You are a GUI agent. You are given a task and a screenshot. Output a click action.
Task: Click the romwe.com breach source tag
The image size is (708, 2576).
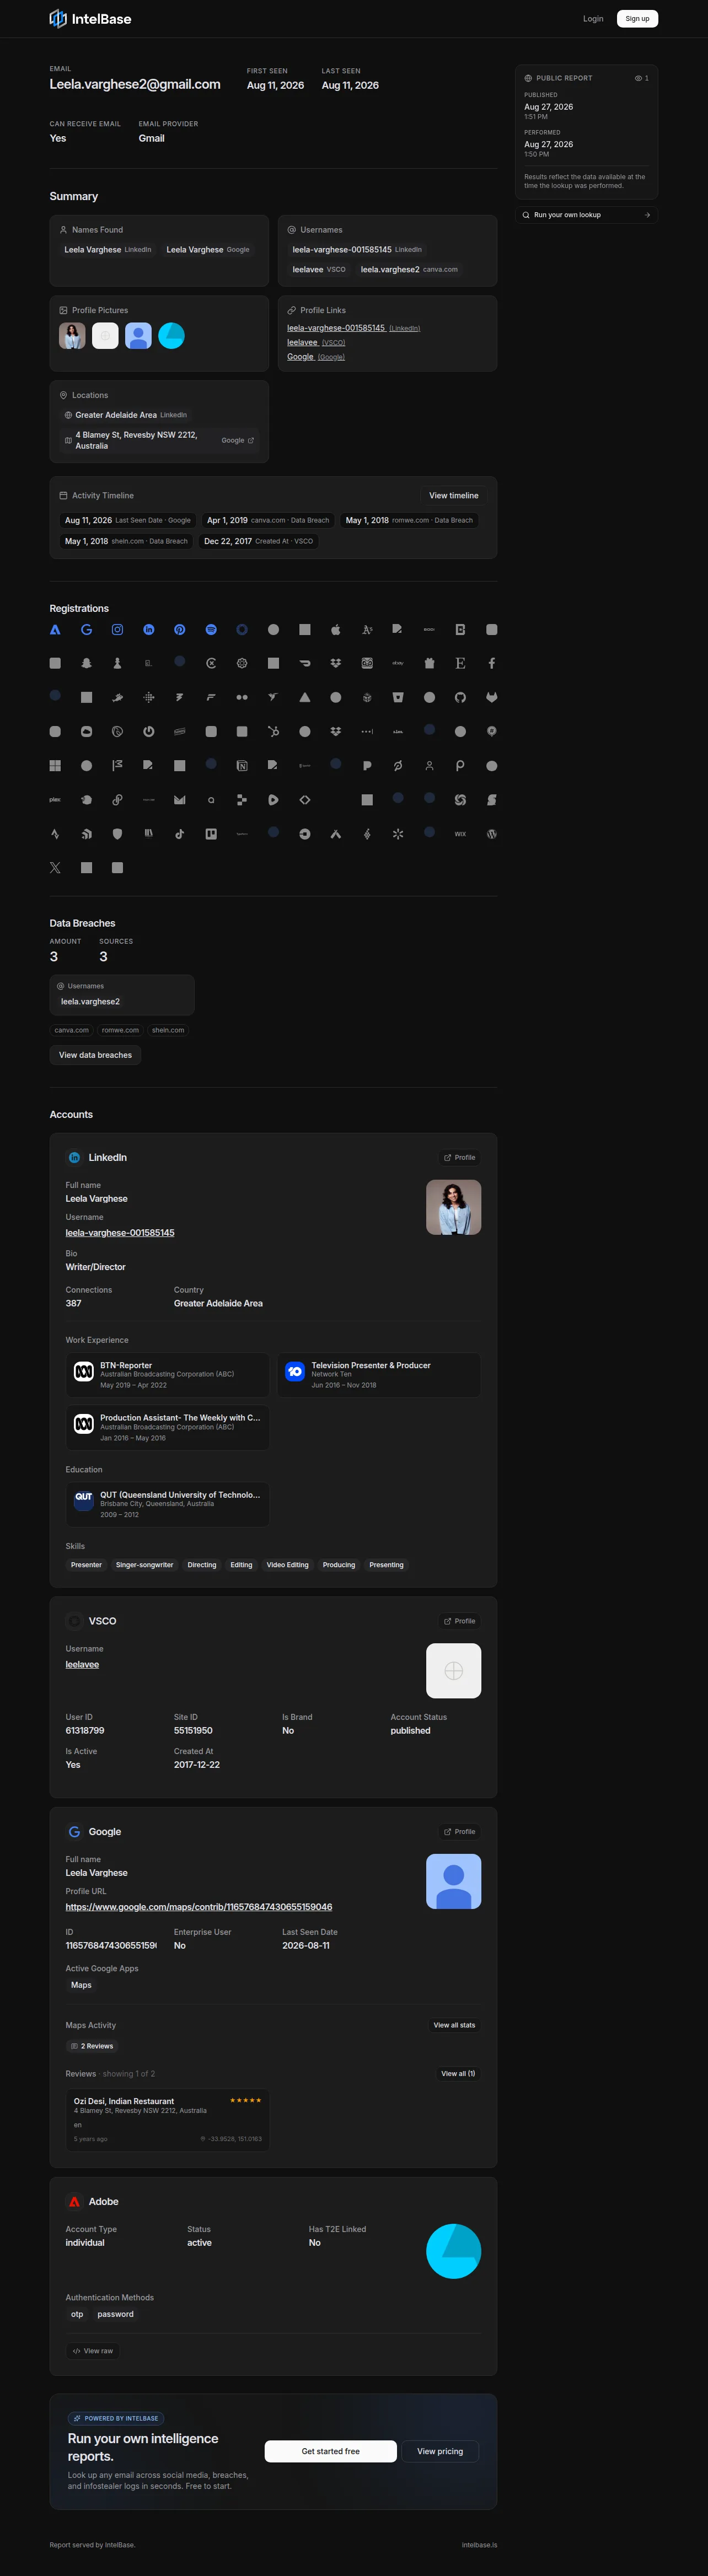pos(120,1030)
